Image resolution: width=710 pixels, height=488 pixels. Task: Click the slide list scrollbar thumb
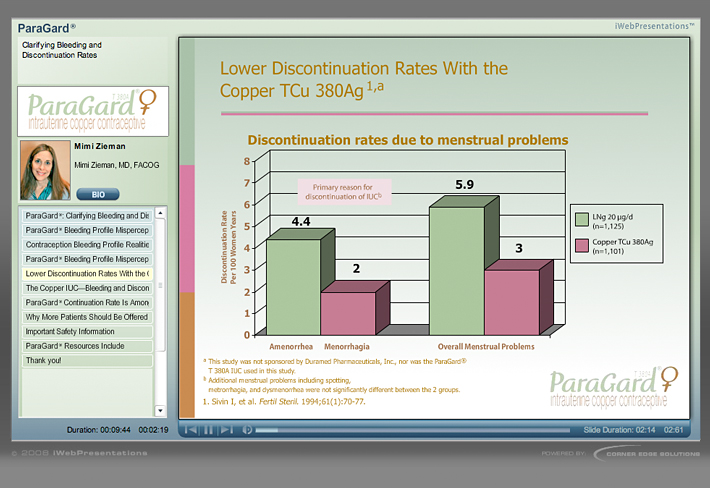pos(160,285)
